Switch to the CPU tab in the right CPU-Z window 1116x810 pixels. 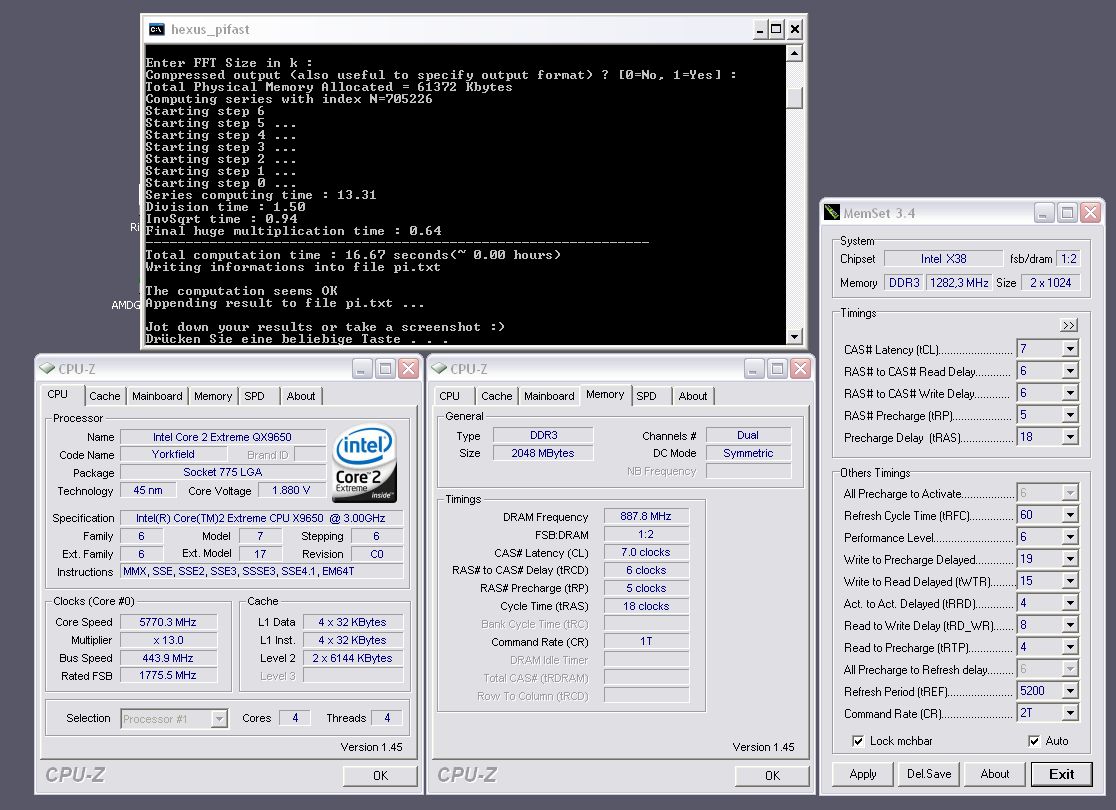pyautogui.click(x=449, y=396)
